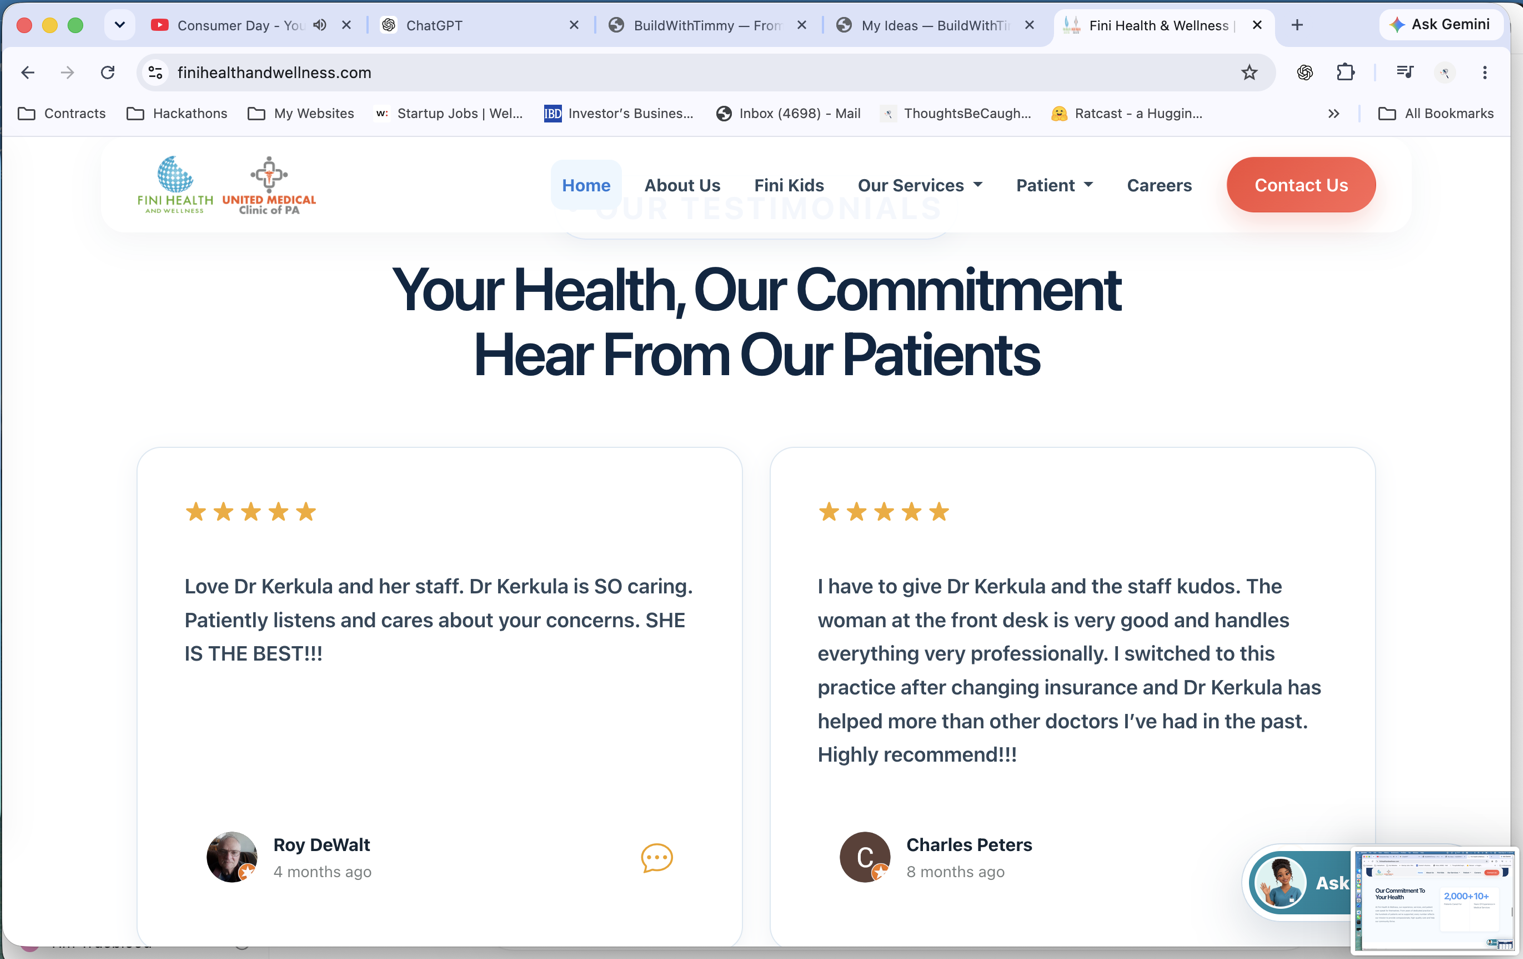Open the media controls icon
The image size is (1523, 959).
1405,72
